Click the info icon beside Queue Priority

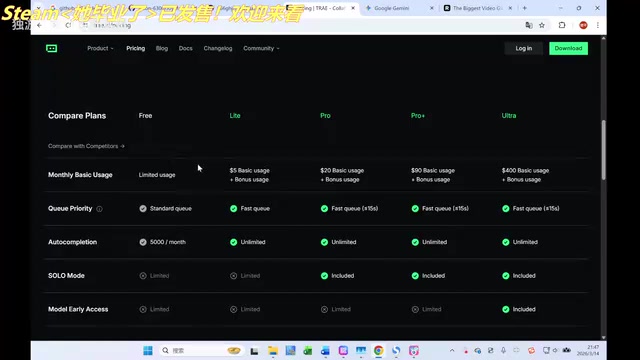click(99, 209)
